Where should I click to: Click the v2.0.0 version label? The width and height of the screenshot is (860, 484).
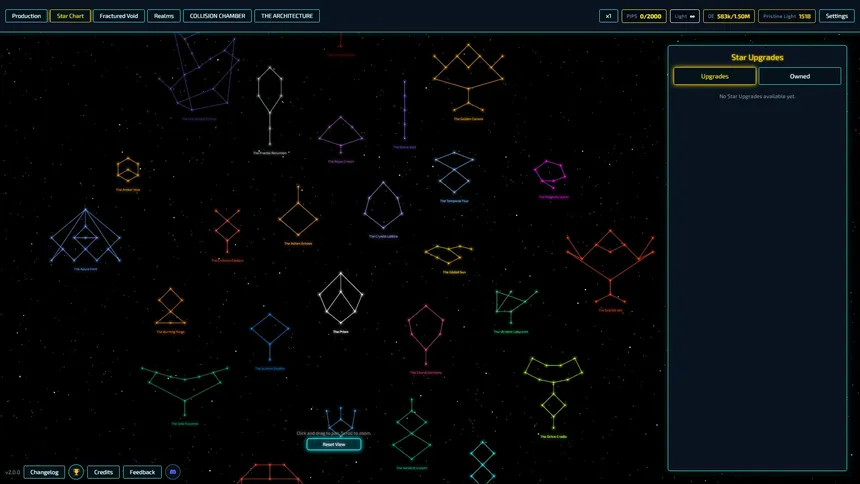coord(13,472)
